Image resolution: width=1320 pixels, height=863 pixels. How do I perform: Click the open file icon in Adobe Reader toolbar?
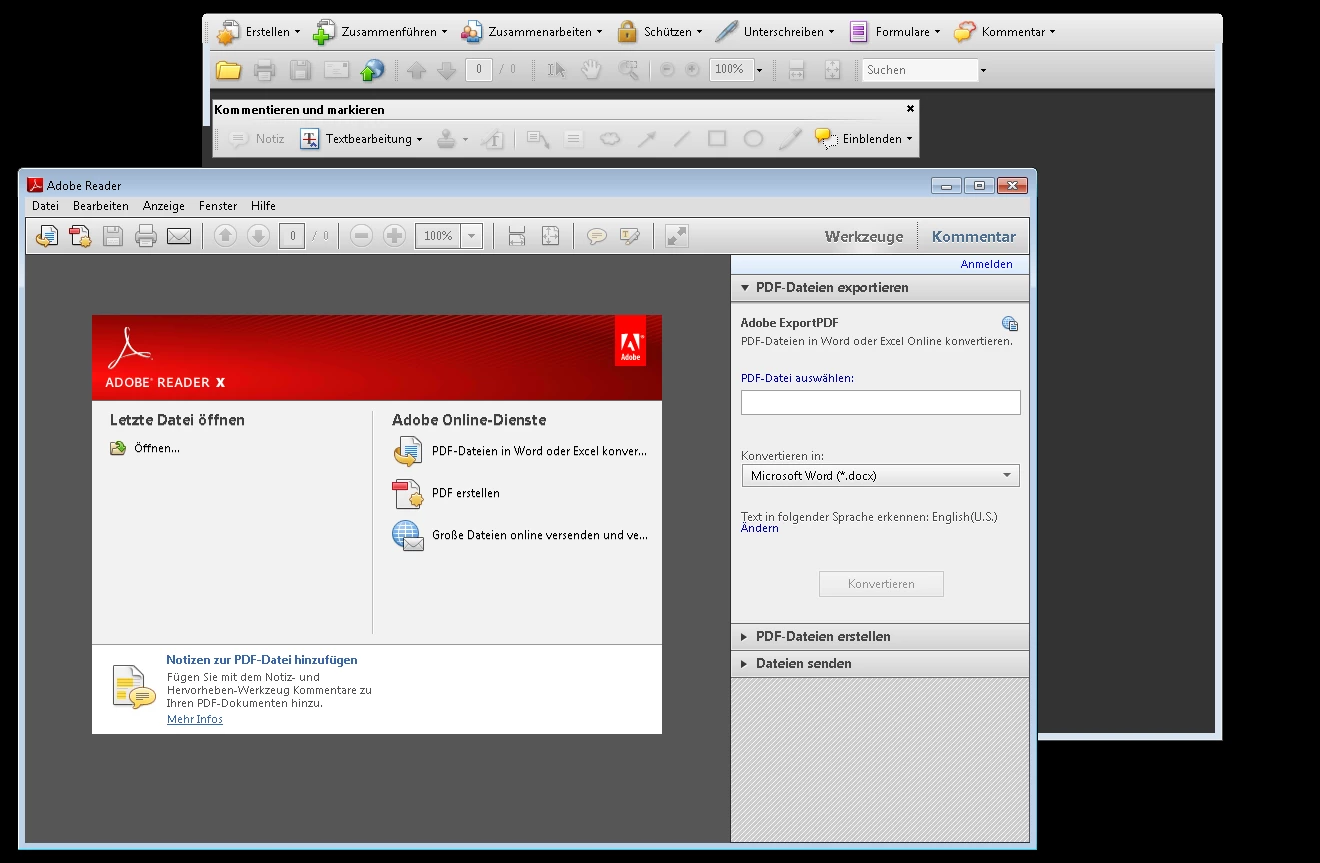point(47,237)
